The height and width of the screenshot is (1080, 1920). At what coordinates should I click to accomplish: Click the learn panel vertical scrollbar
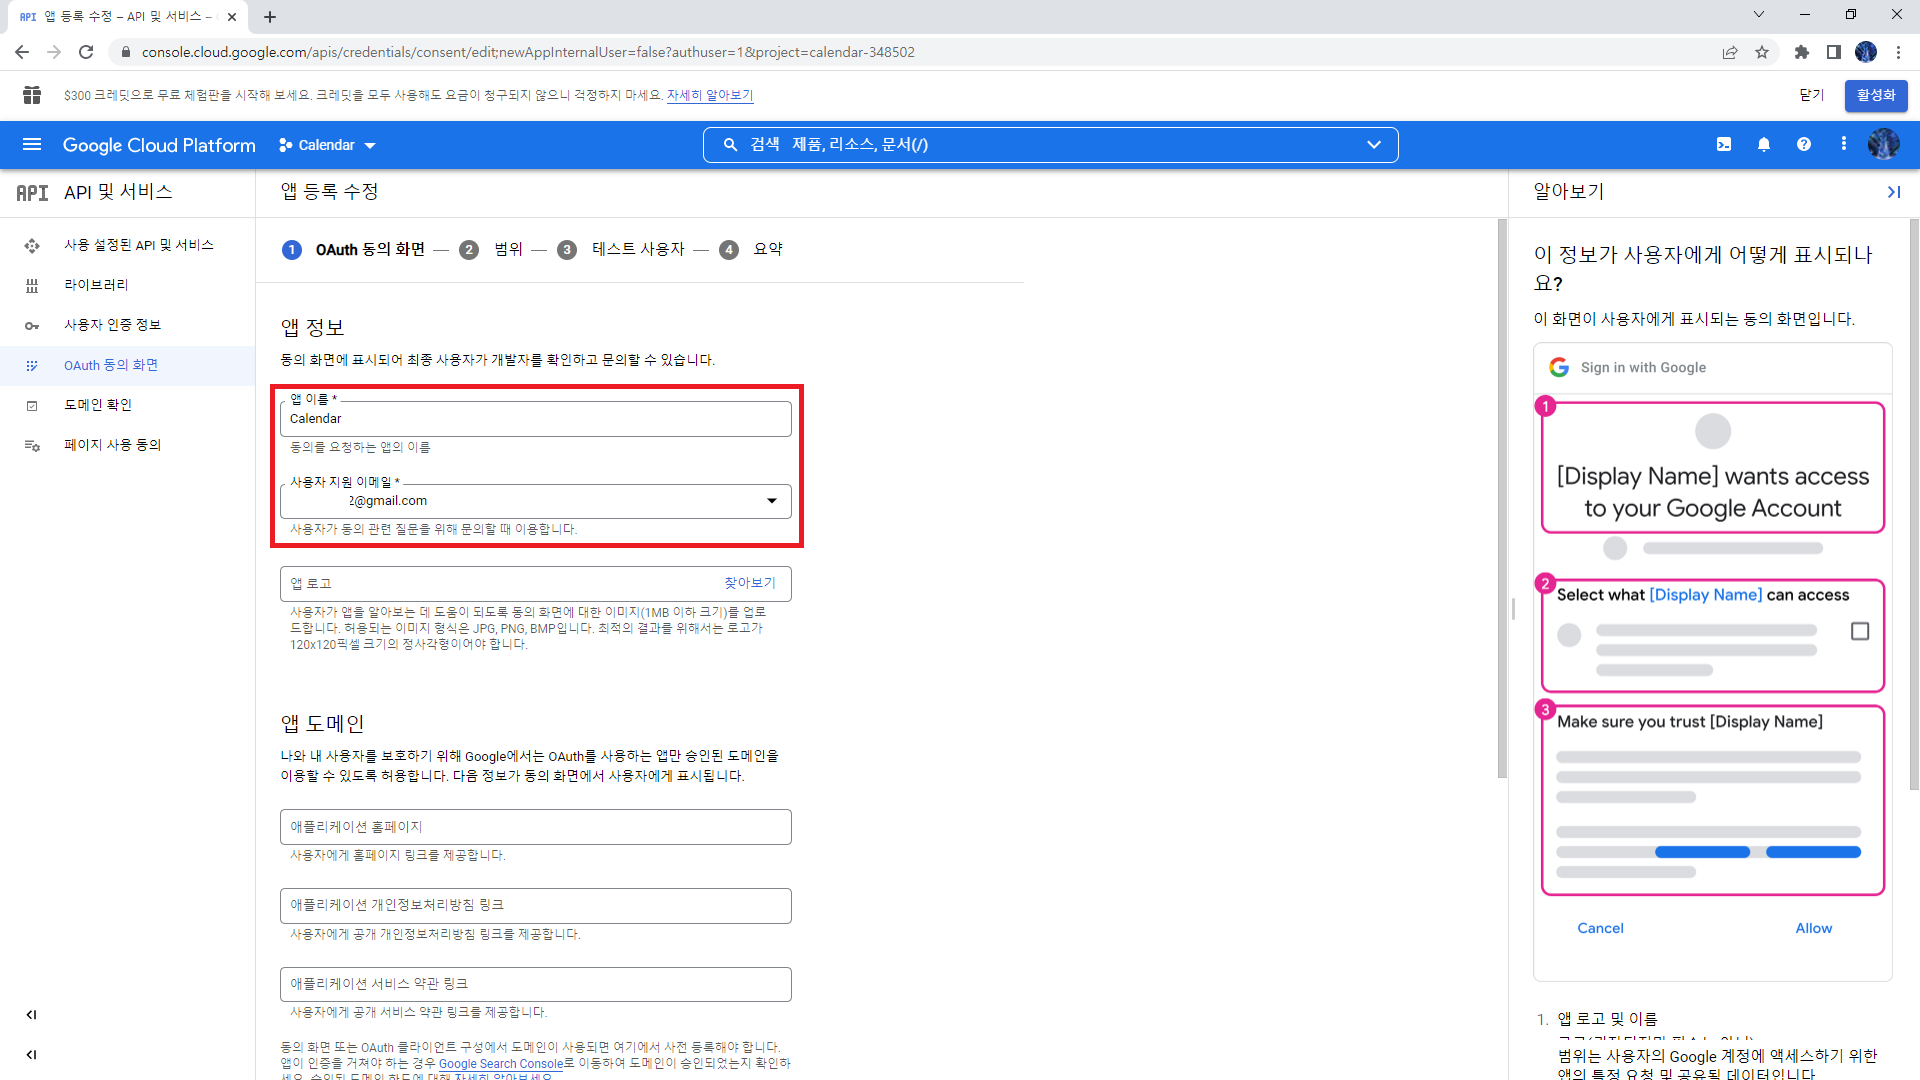(x=1914, y=505)
